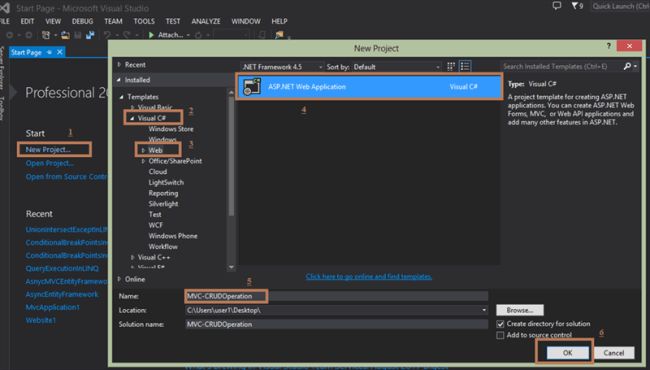
Task: Click the New Project dialog help question mark
Action: pos(609,46)
